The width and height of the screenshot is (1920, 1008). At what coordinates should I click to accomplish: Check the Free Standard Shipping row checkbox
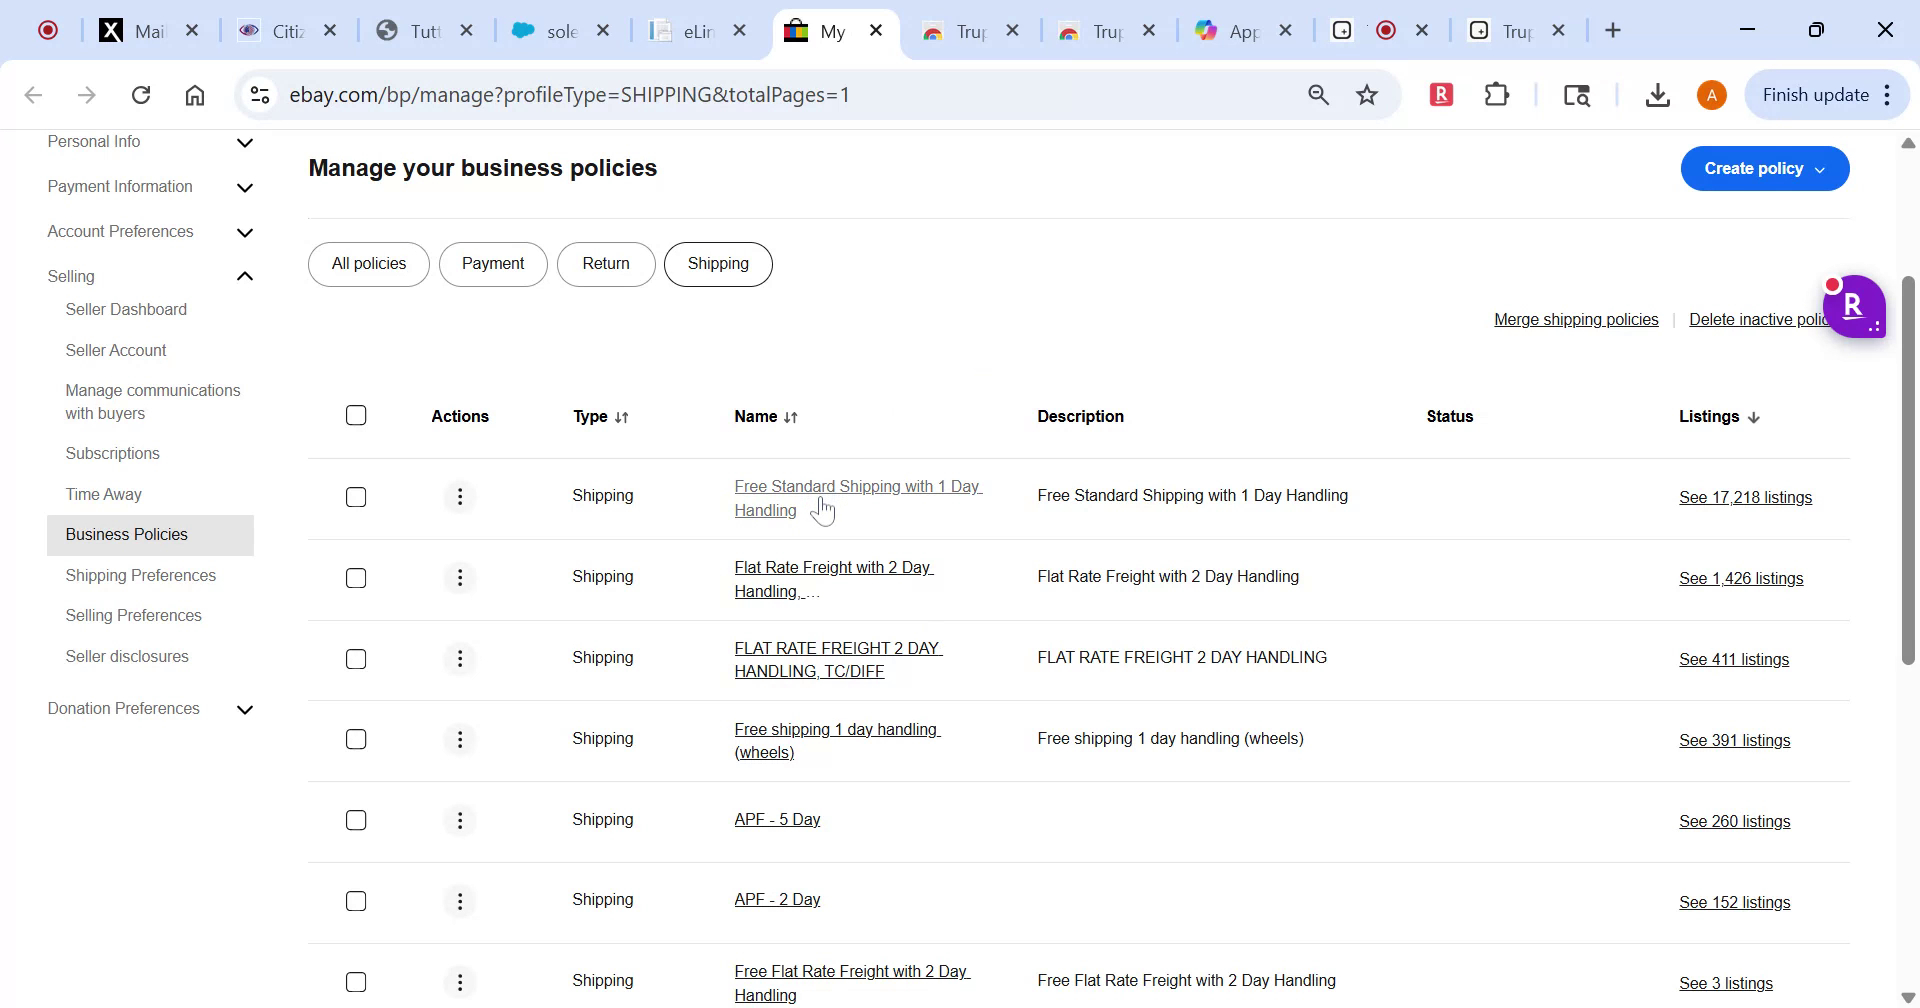[356, 497]
